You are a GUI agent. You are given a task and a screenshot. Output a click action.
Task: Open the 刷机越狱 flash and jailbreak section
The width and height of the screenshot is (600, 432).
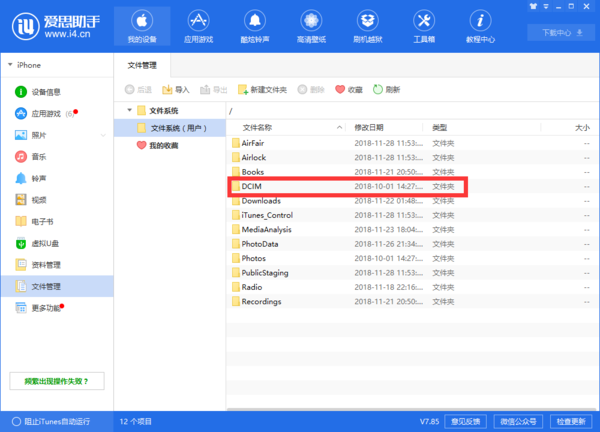pos(367,26)
